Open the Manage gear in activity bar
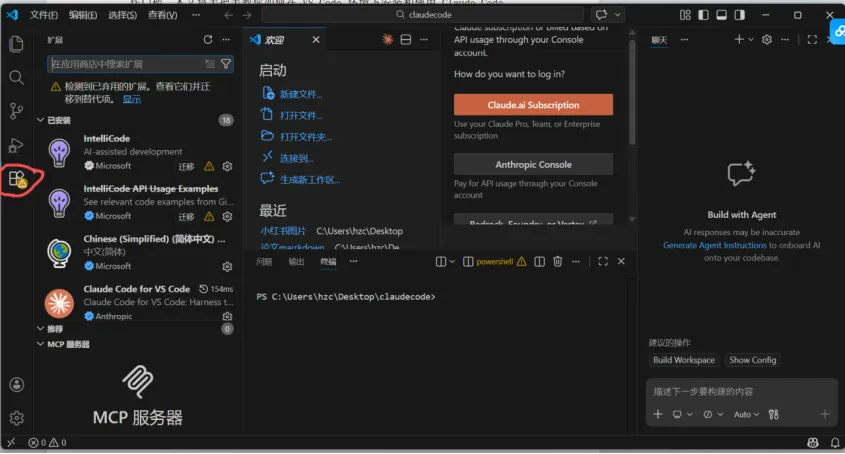845x454 pixels. point(17,418)
